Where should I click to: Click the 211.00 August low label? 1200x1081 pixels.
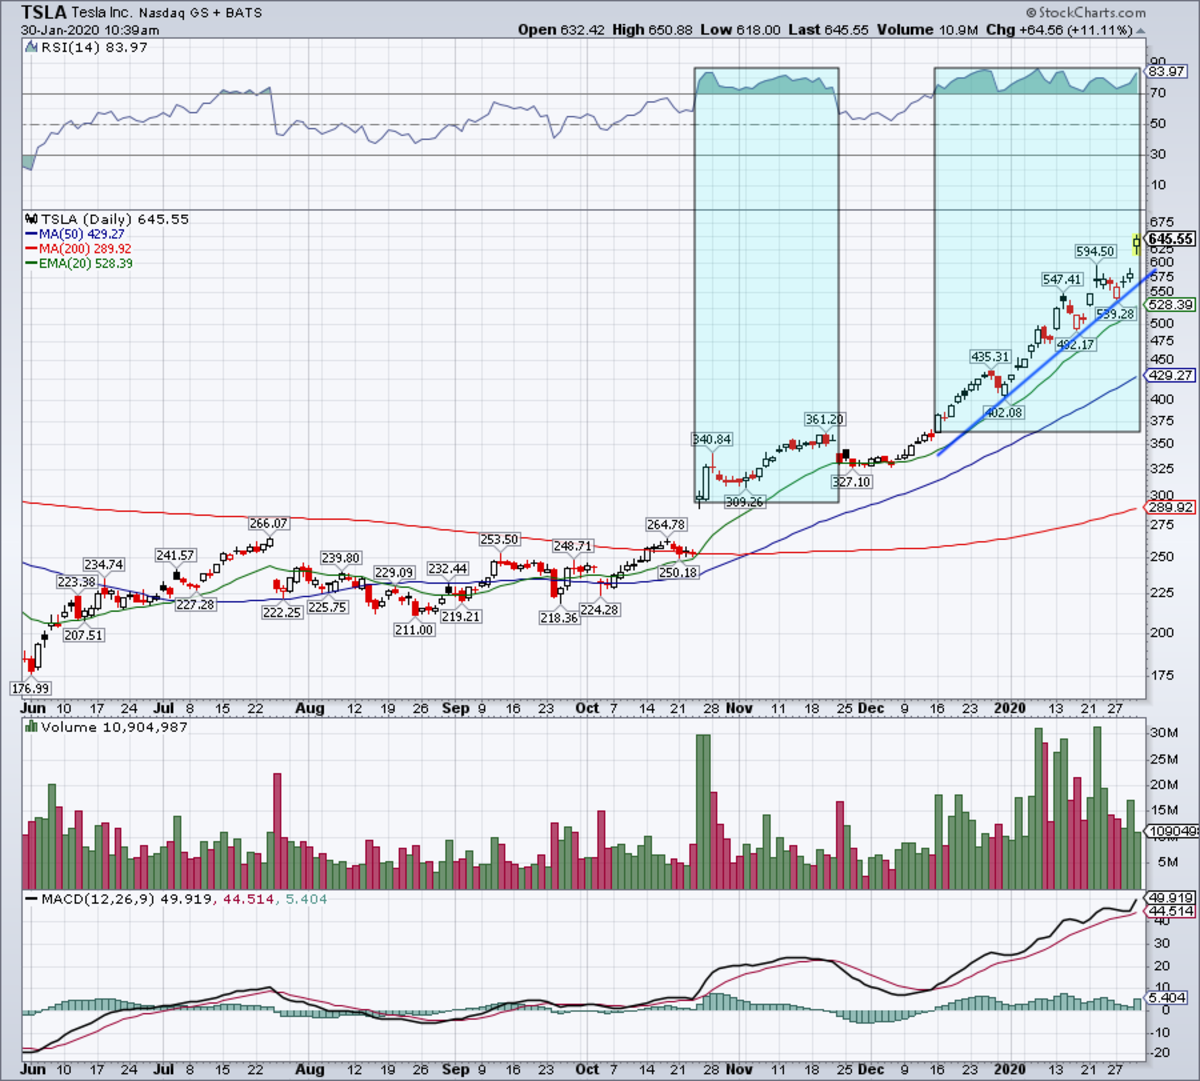[x=414, y=630]
